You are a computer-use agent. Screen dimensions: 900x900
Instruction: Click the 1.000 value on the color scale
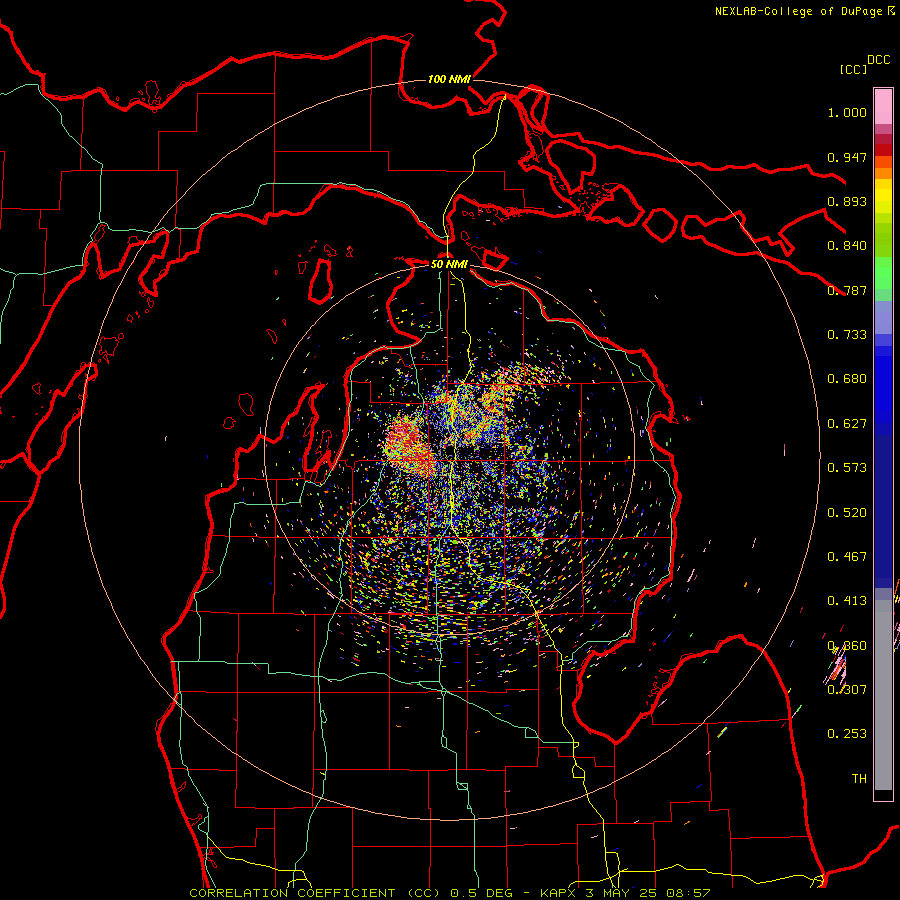coord(847,112)
